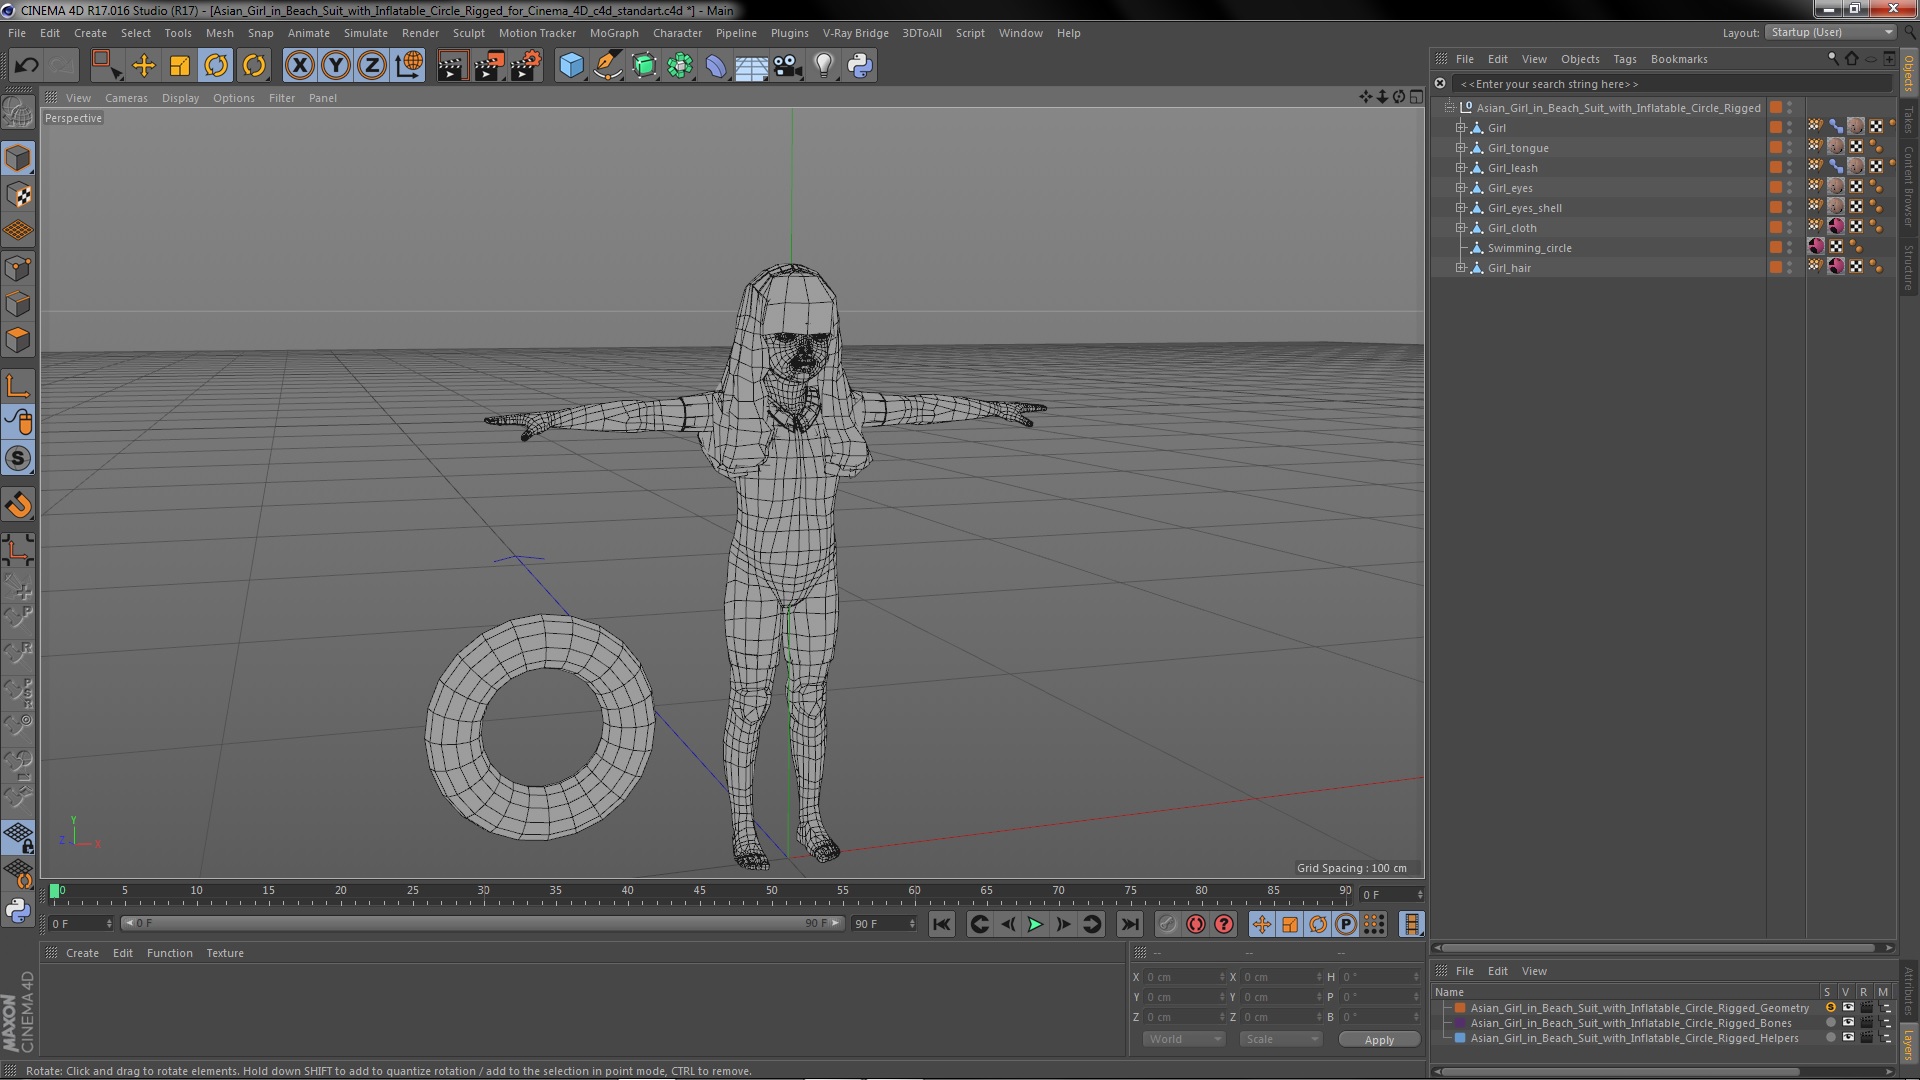Click the X position coordinate field
1920x1080 pixels.
click(x=1184, y=977)
